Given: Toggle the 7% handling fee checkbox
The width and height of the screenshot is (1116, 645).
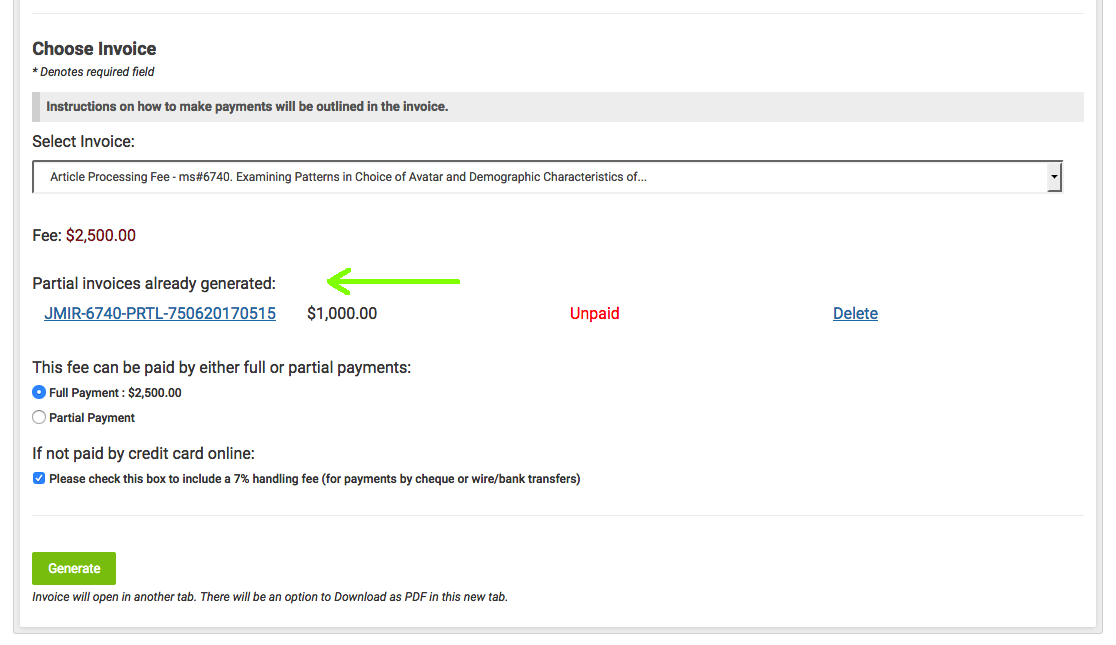Looking at the screenshot, I should pyautogui.click(x=39, y=478).
